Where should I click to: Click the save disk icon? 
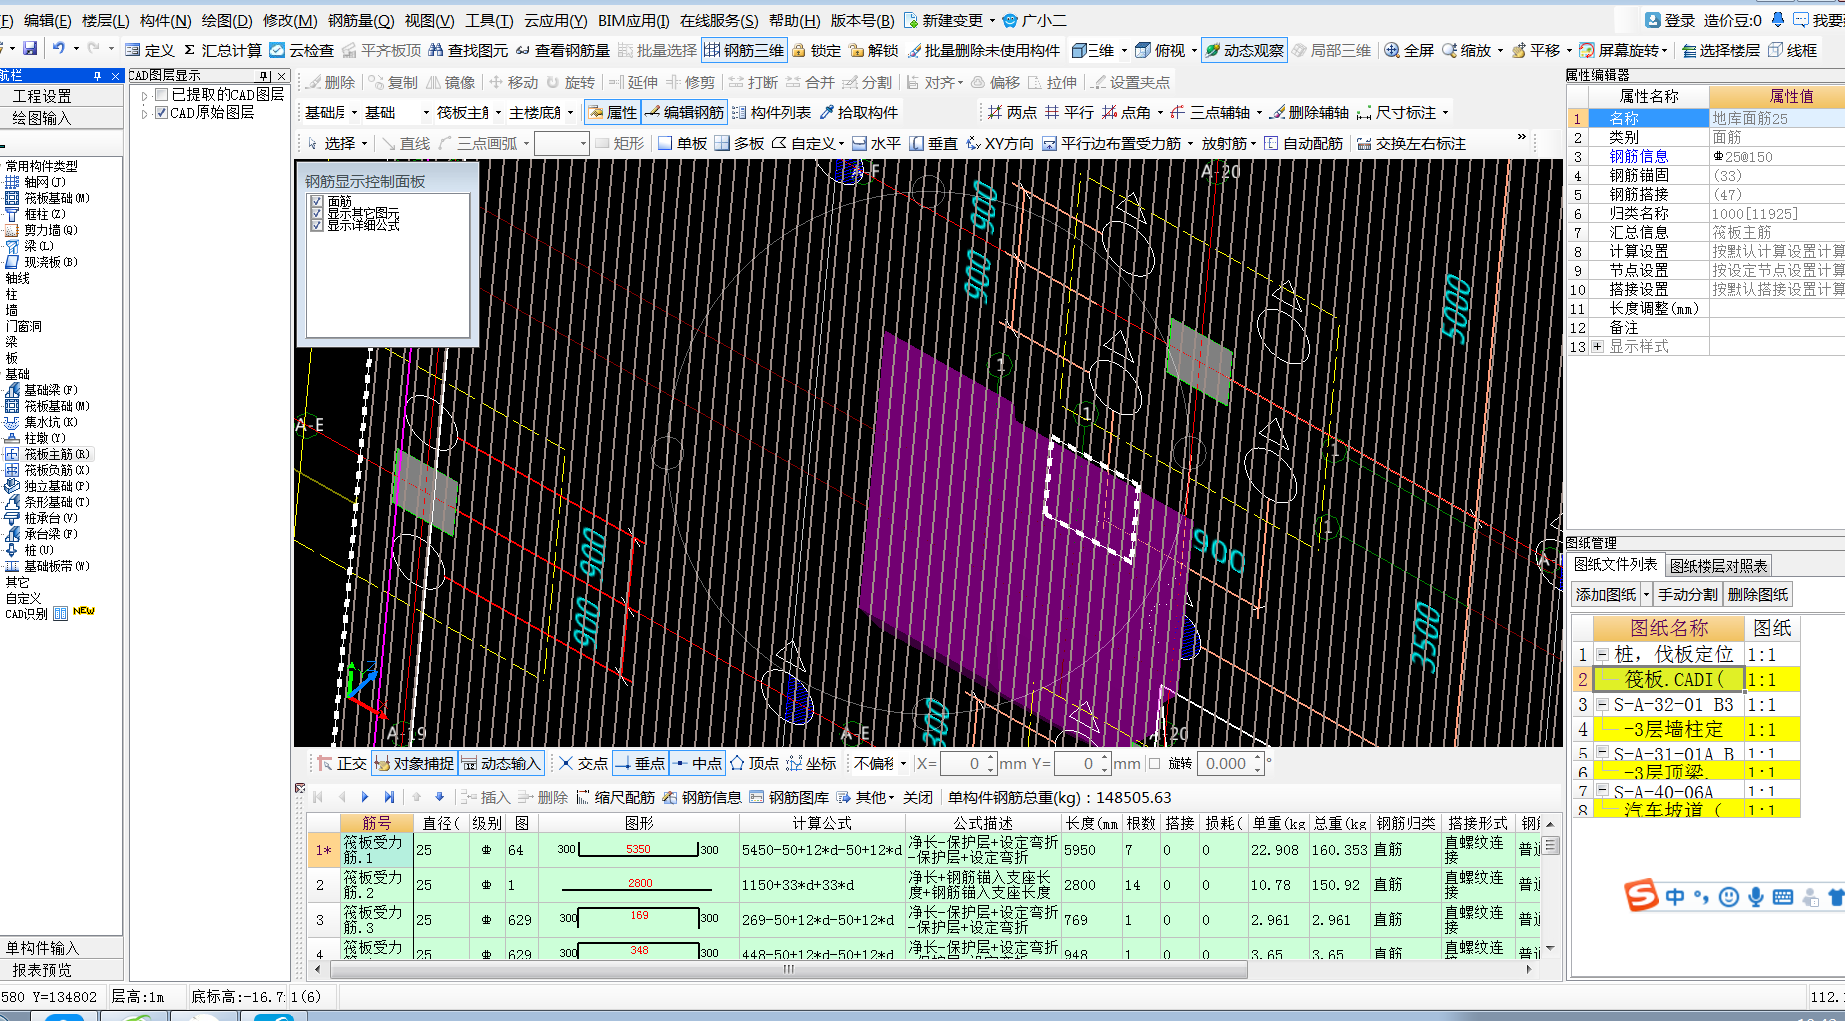[30, 49]
